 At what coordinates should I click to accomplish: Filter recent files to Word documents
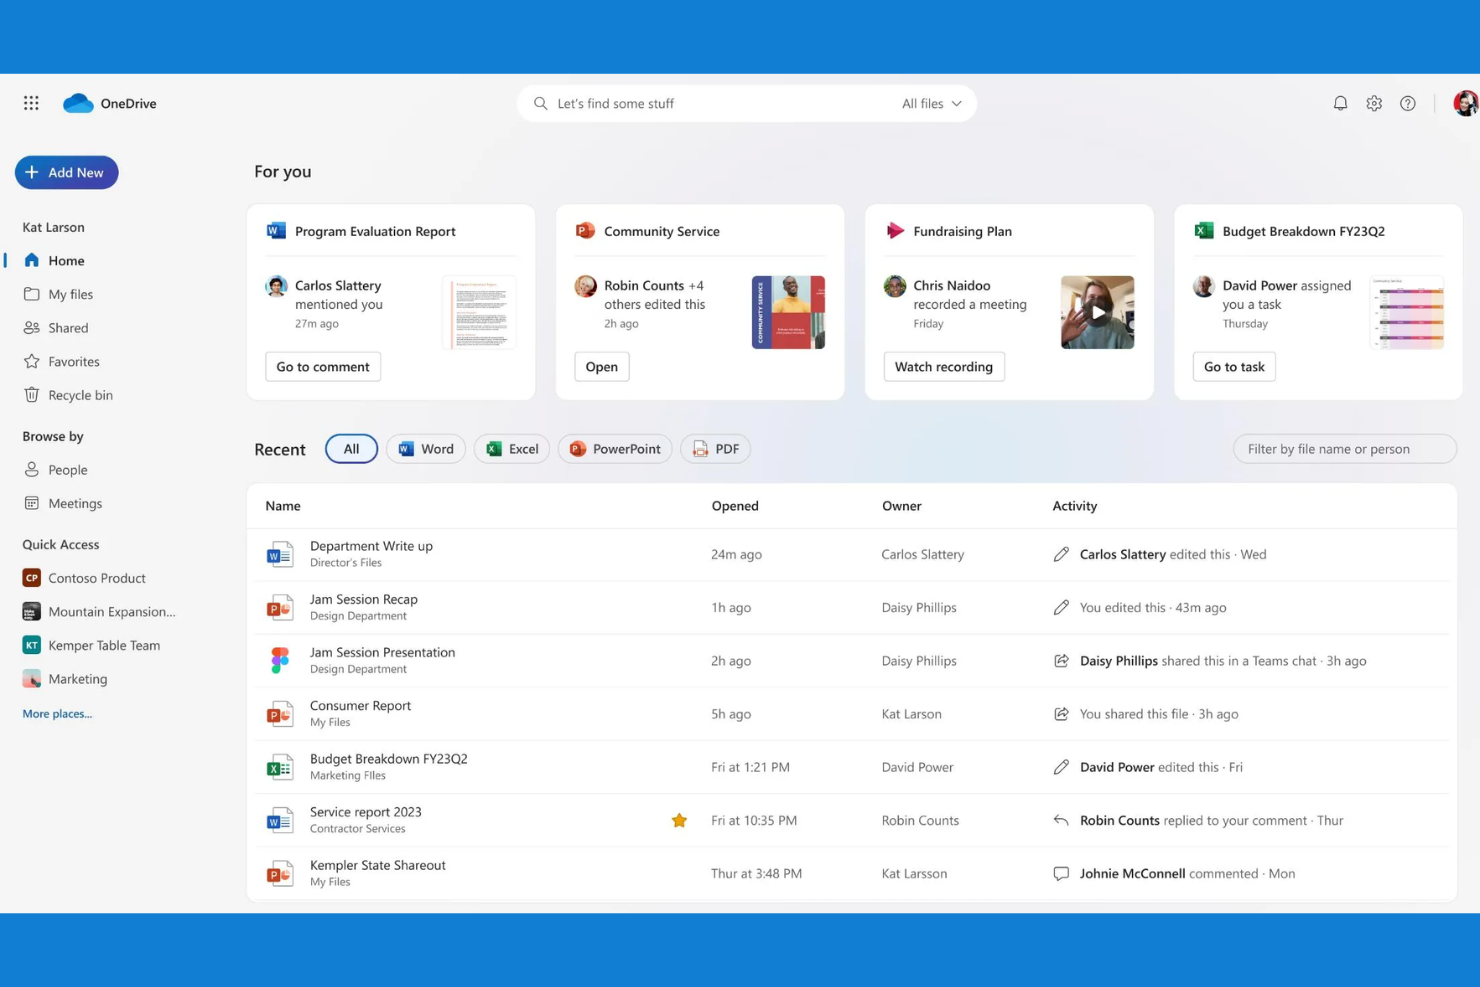point(425,448)
